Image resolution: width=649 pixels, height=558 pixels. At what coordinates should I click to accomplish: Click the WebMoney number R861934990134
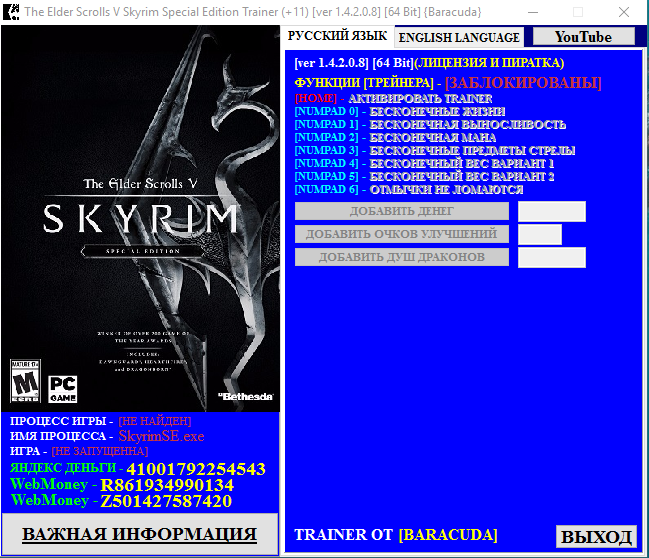point(167,485)
